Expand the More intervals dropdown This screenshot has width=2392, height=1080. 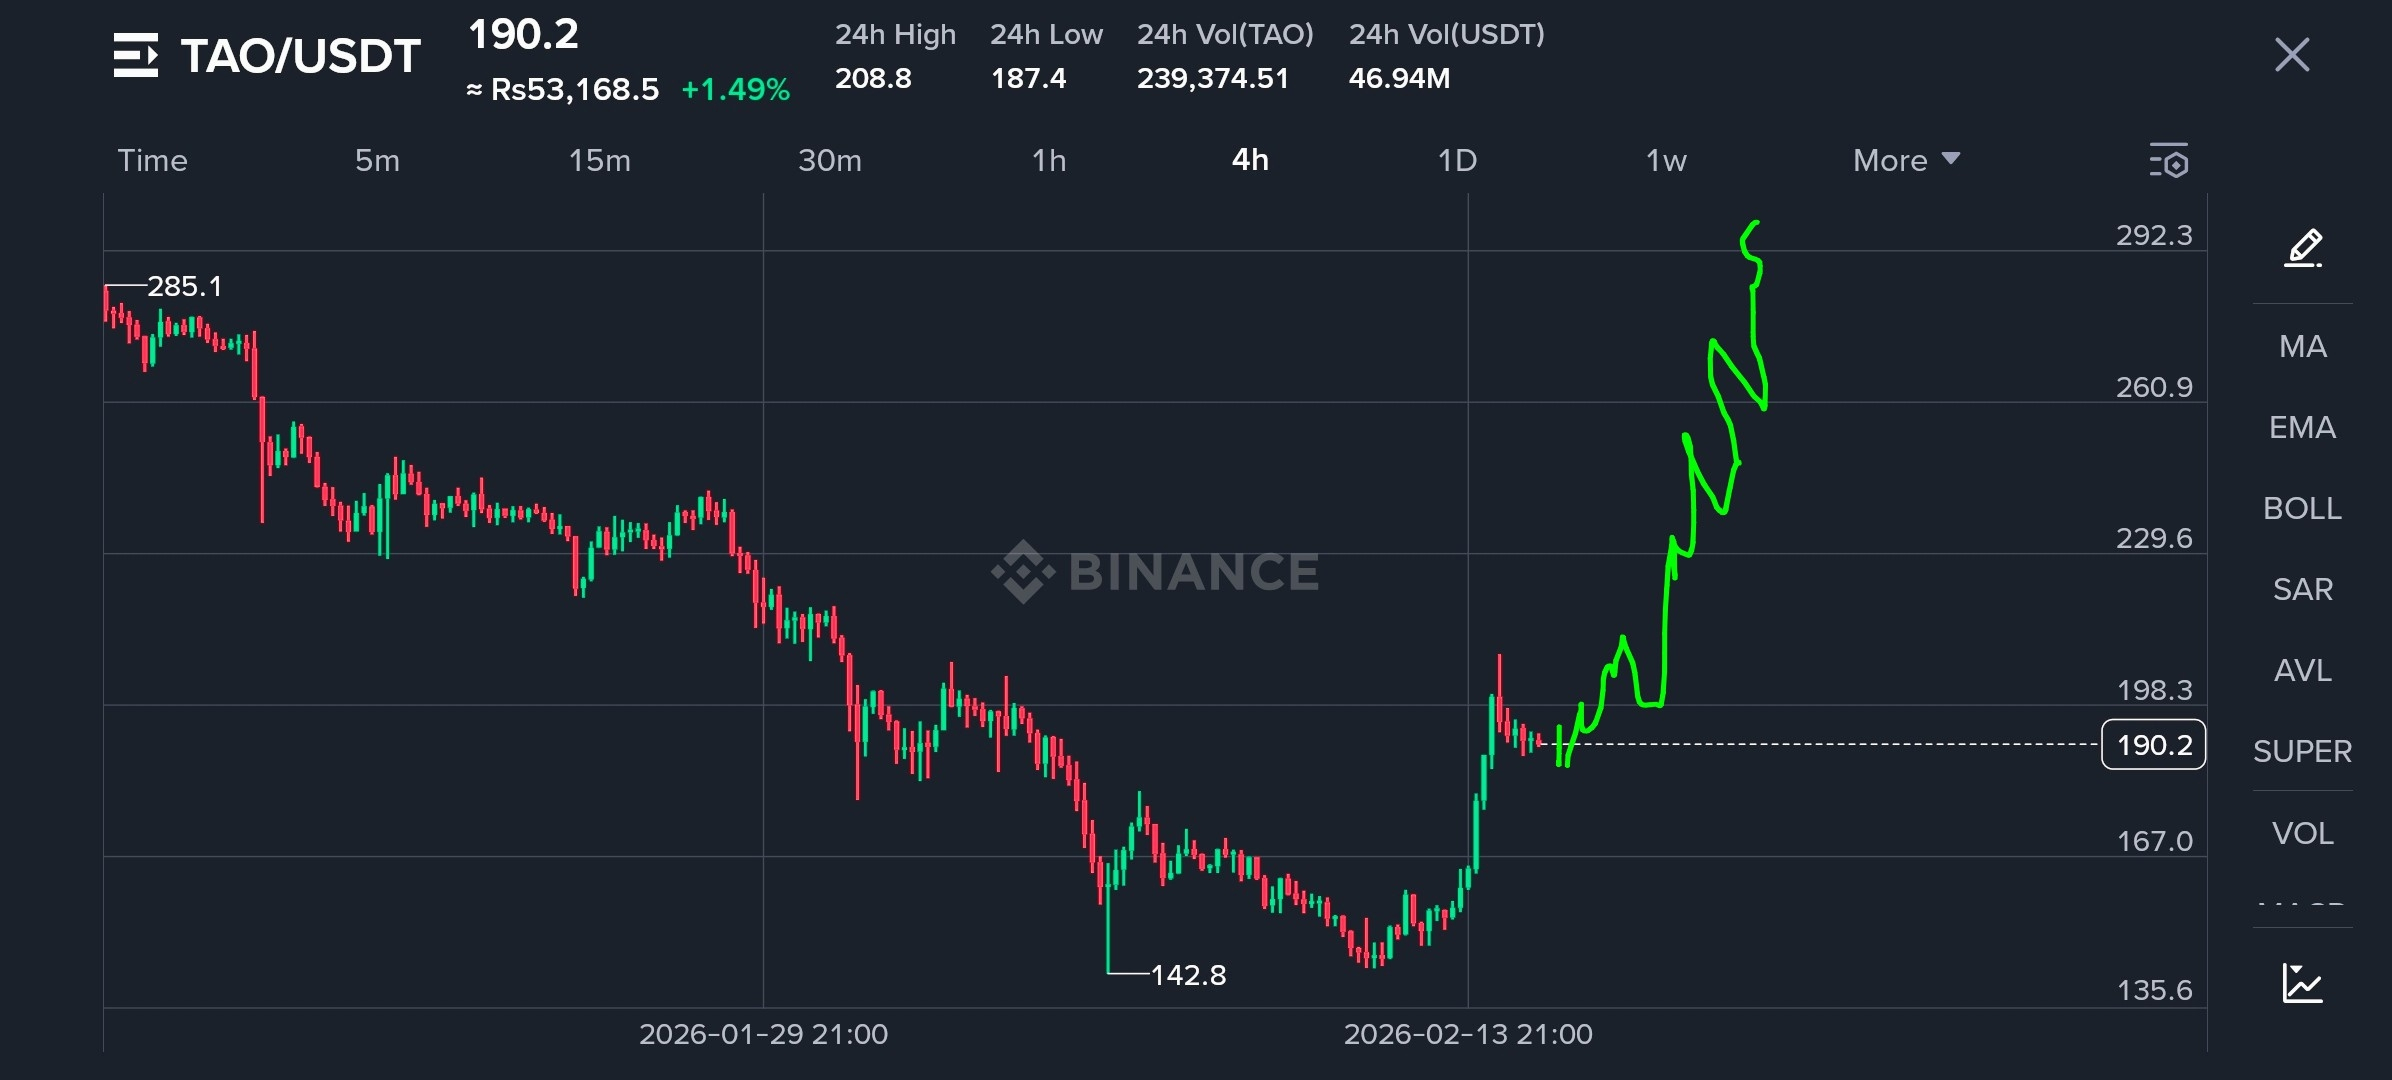pos(1906,160)
